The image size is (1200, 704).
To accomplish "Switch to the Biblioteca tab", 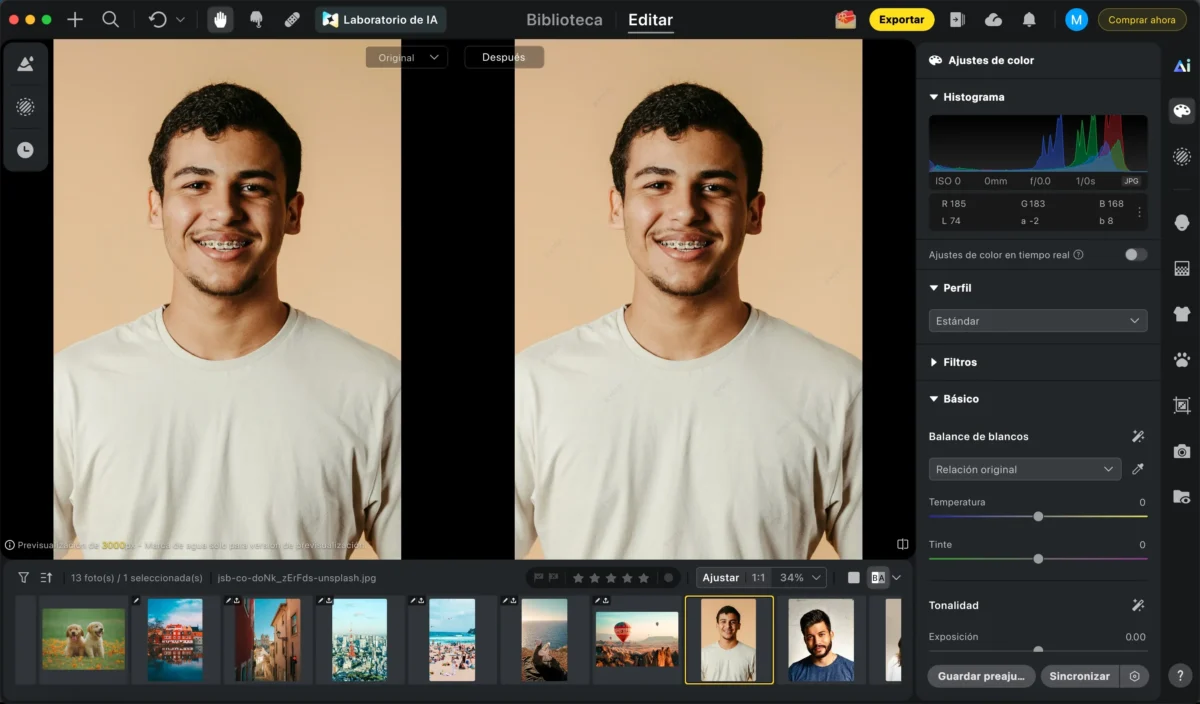I will click(x=564, y=20).
